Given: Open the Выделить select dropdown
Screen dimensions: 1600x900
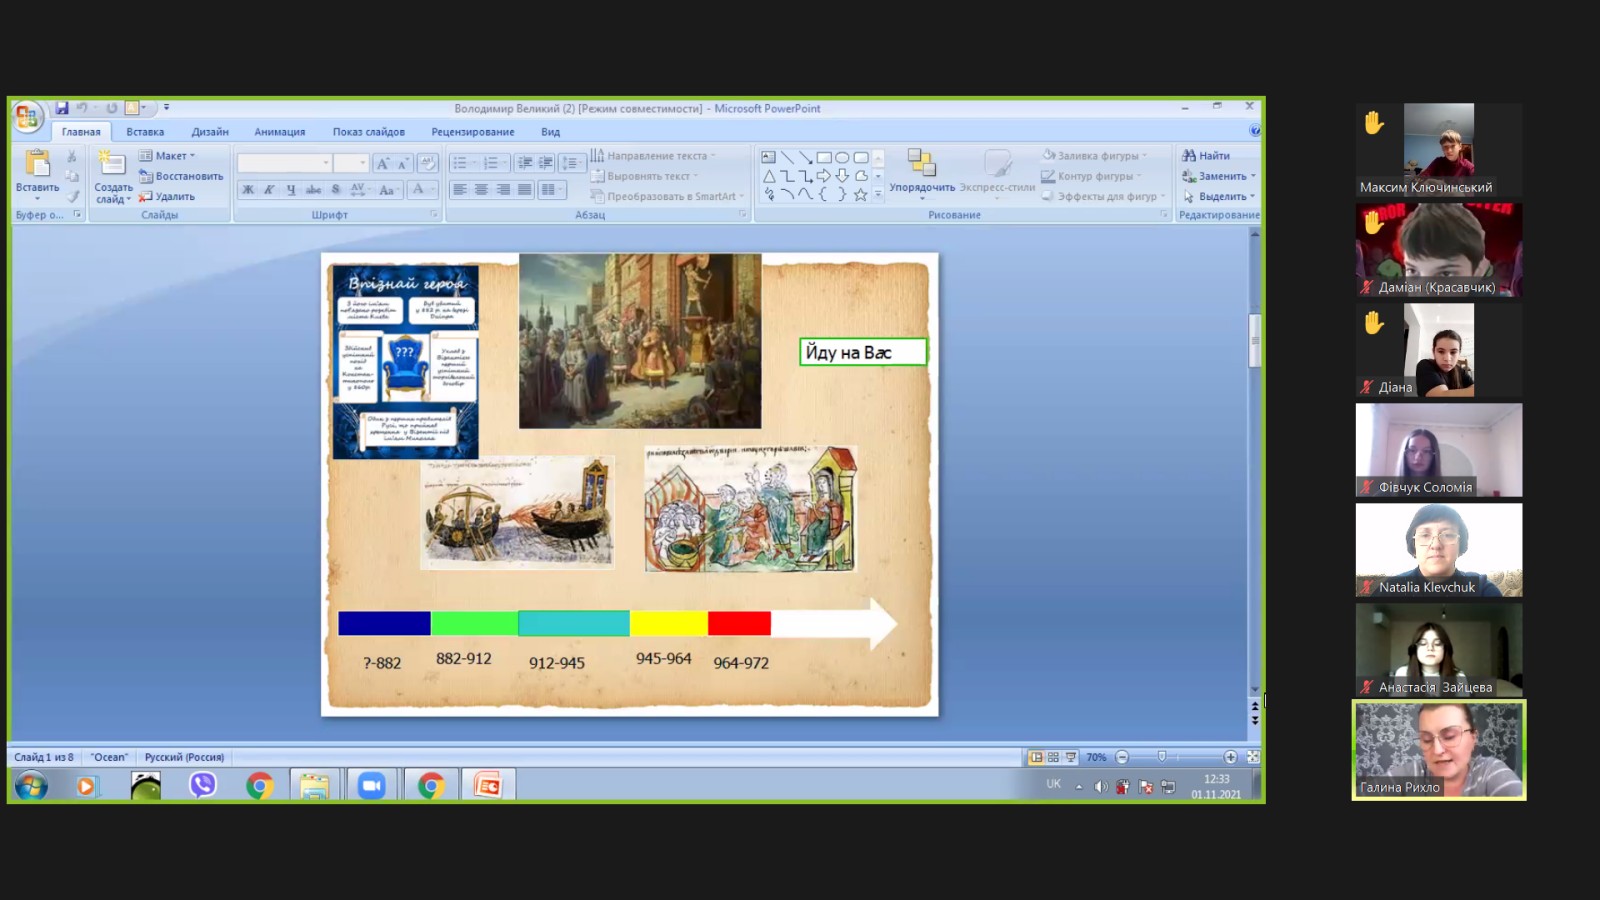Looking at the screenshot, I should [x=1220, y=197].
